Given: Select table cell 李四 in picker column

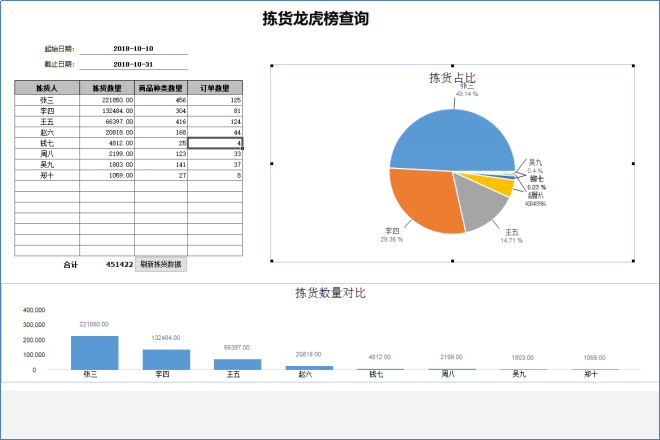Looking at the screenshot, I should coord(47,111).
